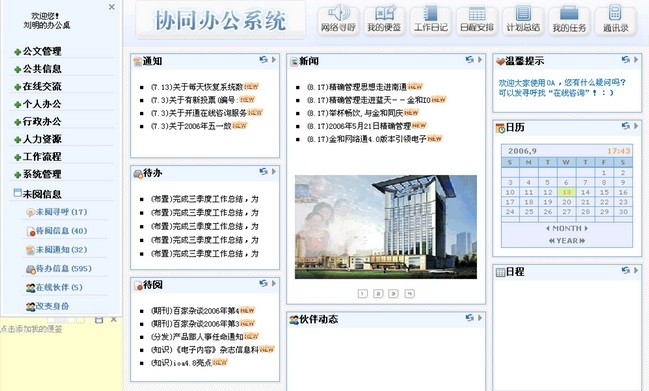Open 在线伙伴 (5) link
This screenshot has height=391, width=649.
pos(54,287)
